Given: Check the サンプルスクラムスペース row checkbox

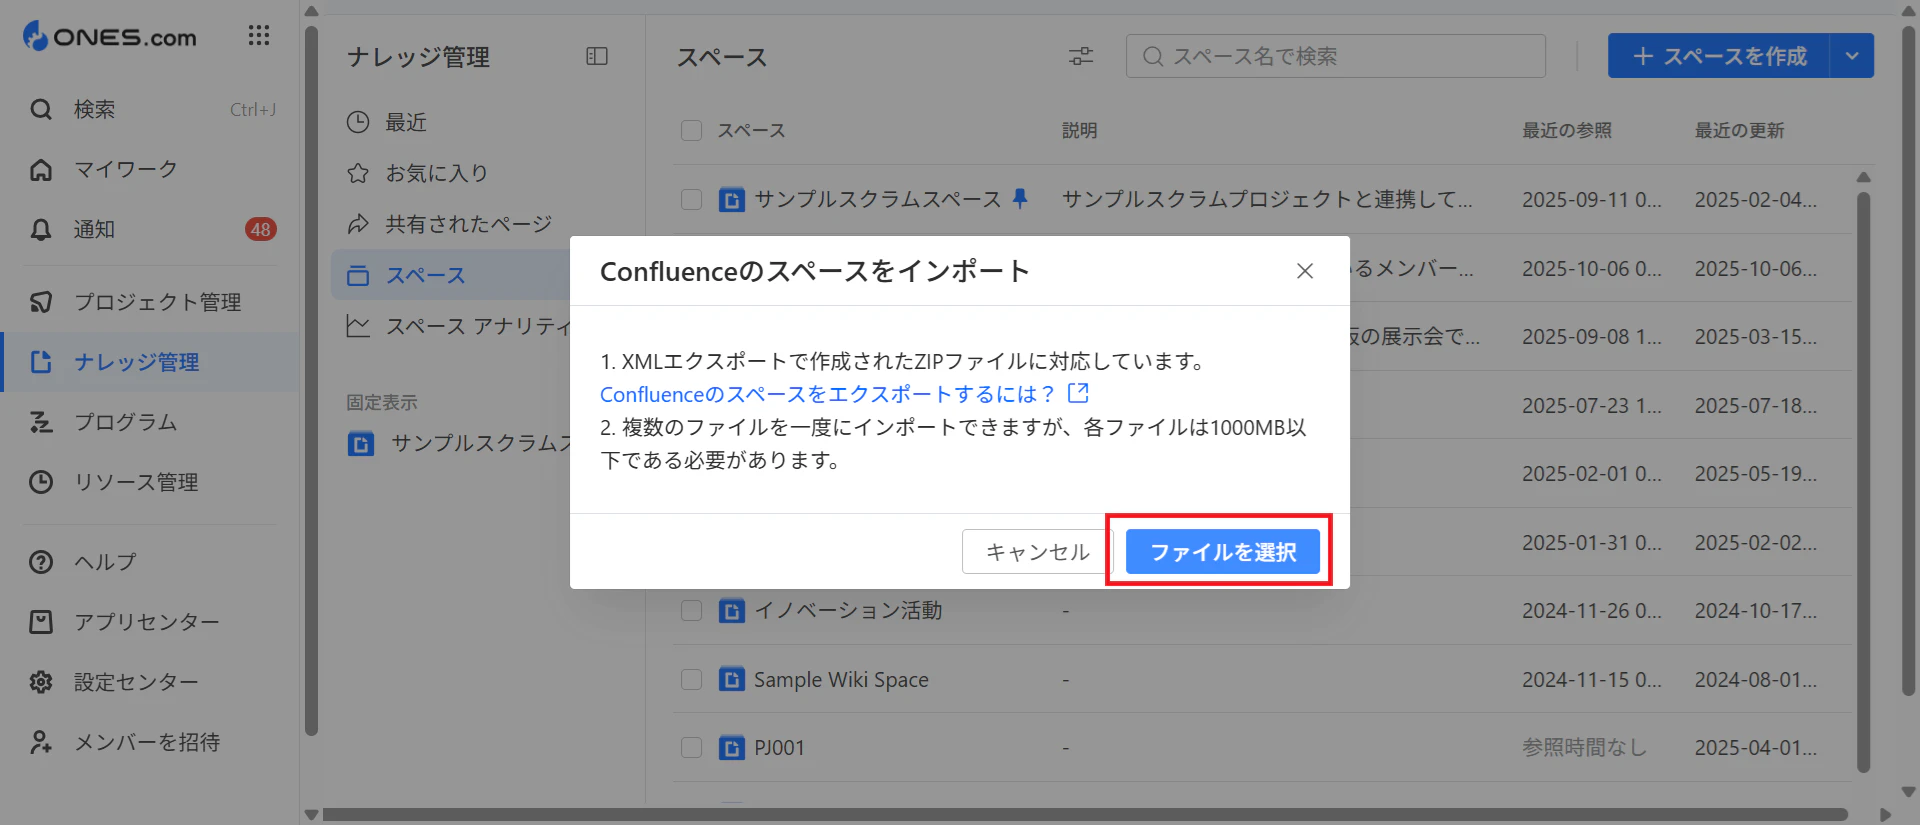Looking at the screenshot, I should [691, 199].
